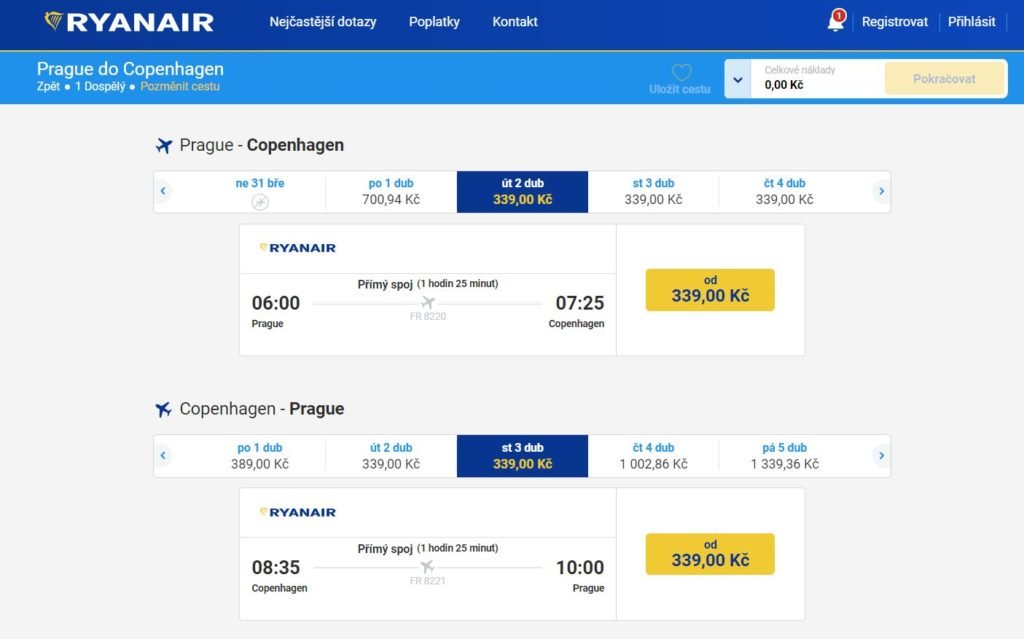Screen dimensions: 1024x639
Task: Click the Ryanair logo in outbound flight card
Action: click(x=297, y=248)
